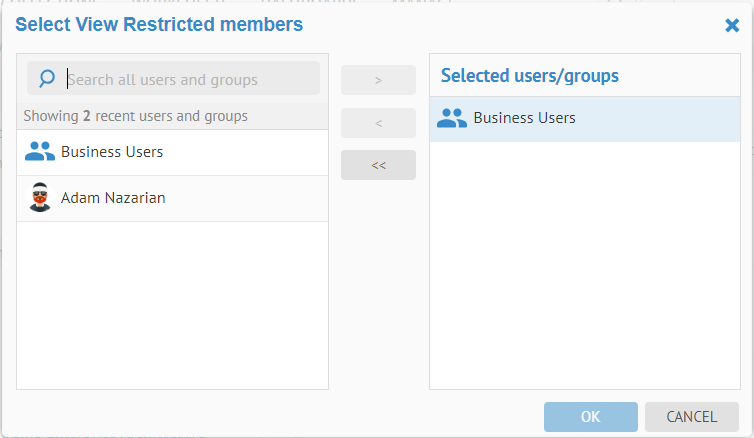The image size is (754, 438).
Task: Click Adam Nazarian's avatar picture
Action: [39, 198]
